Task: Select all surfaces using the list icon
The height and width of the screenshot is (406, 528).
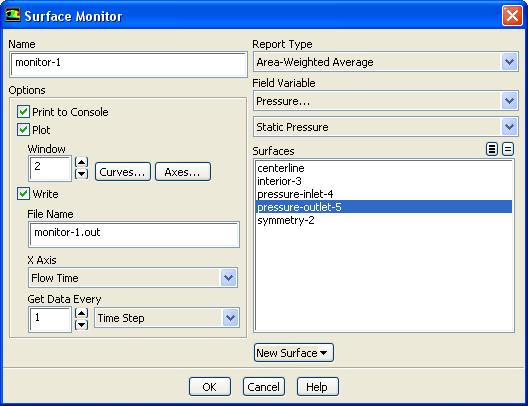Action: 492,149
